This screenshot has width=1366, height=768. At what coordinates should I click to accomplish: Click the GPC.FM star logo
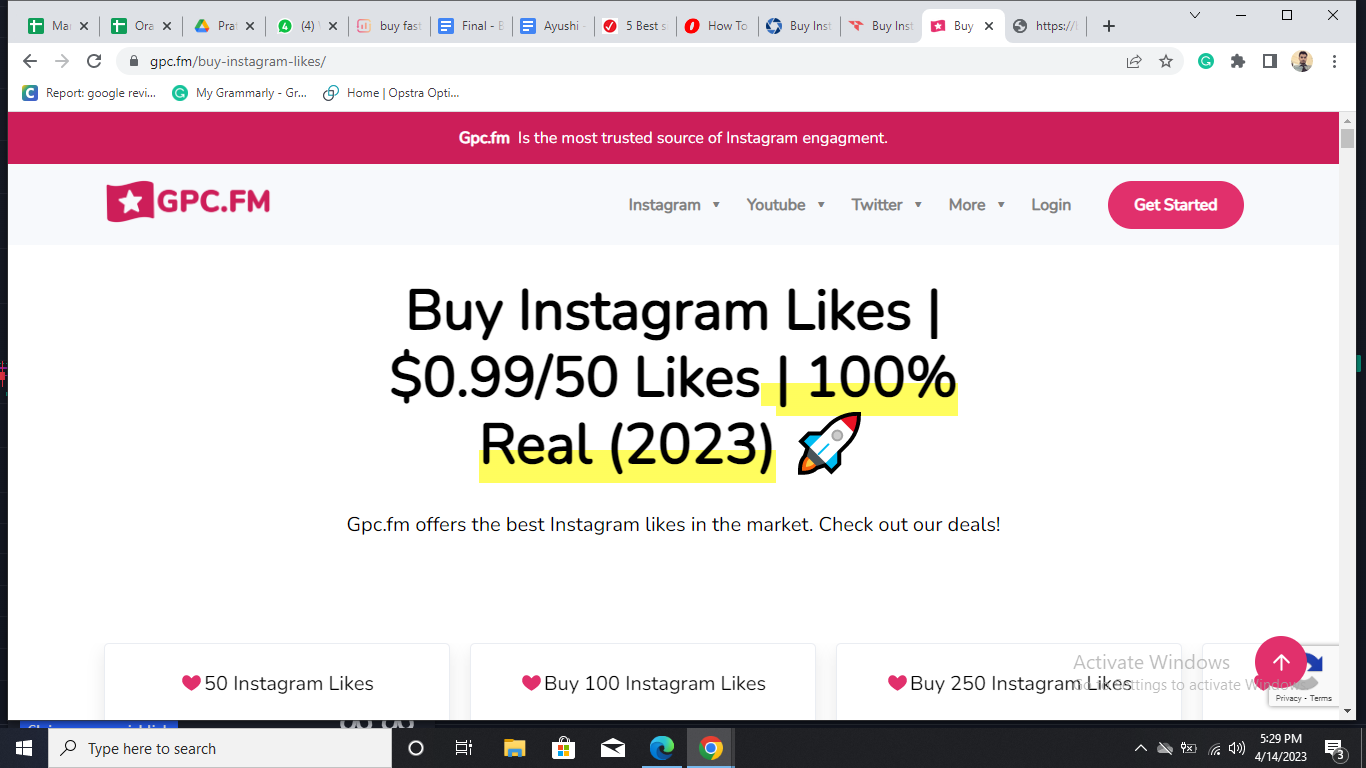188,202
